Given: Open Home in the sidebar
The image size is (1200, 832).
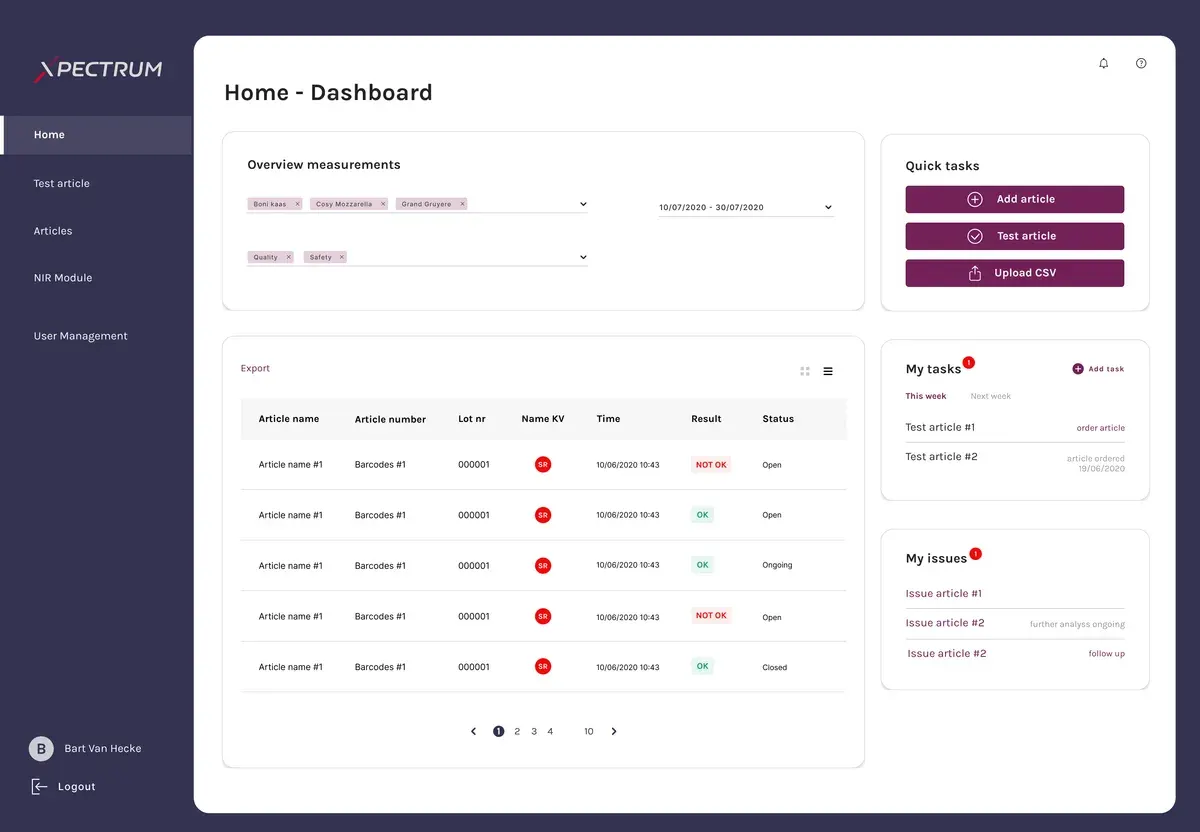Looking at the screenshot, I should tap(96, 135).
